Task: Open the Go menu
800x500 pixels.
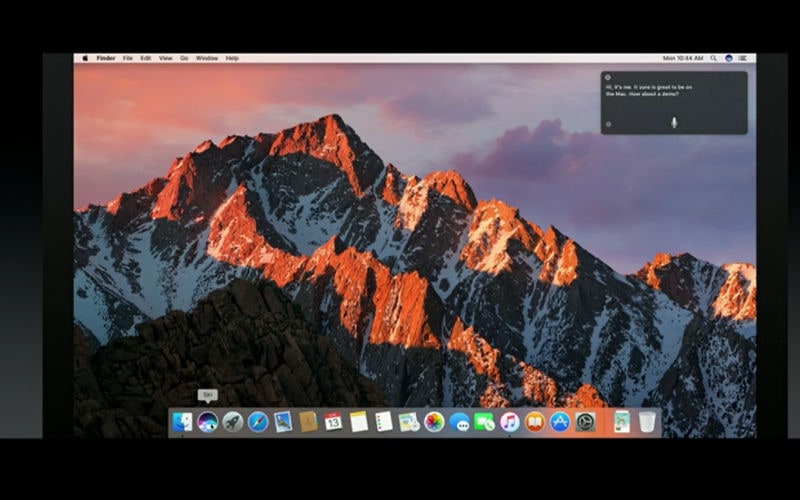Action: pos(184,58)
